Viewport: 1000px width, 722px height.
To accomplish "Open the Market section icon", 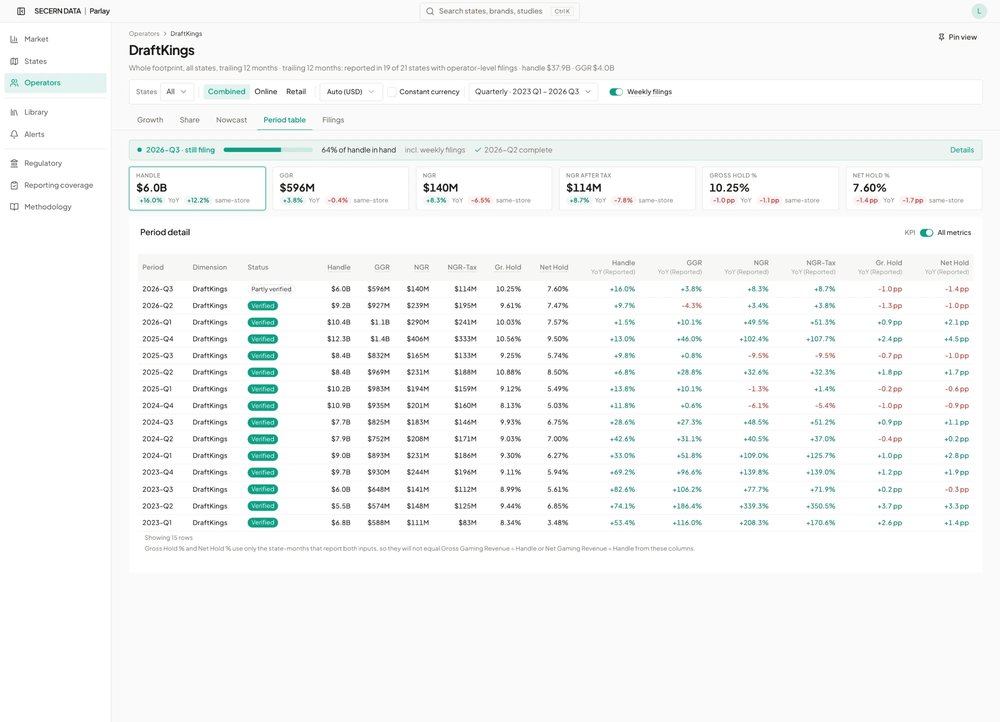I will click(14, 40).
